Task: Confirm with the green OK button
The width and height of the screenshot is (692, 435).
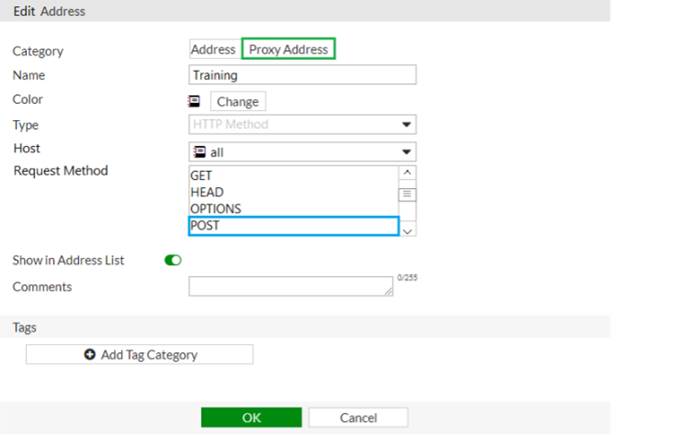Action: (x=251, y=418)
